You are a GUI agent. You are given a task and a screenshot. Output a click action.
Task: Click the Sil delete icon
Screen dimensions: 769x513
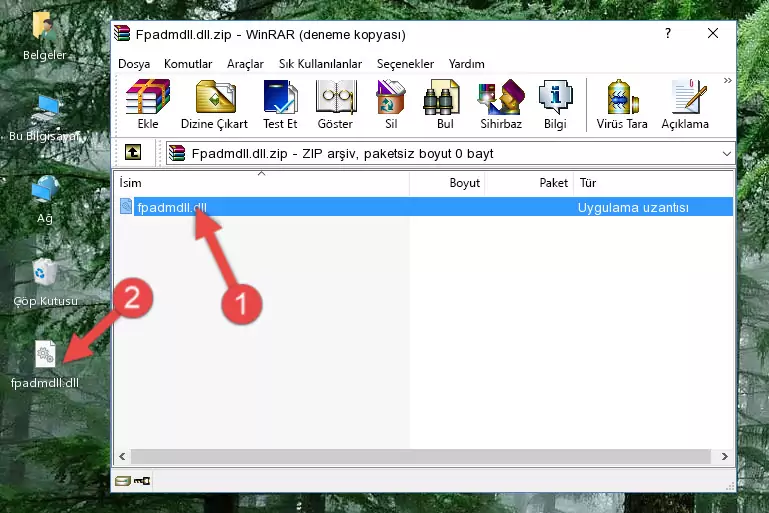pyautogui.click(x=391, y=97)
